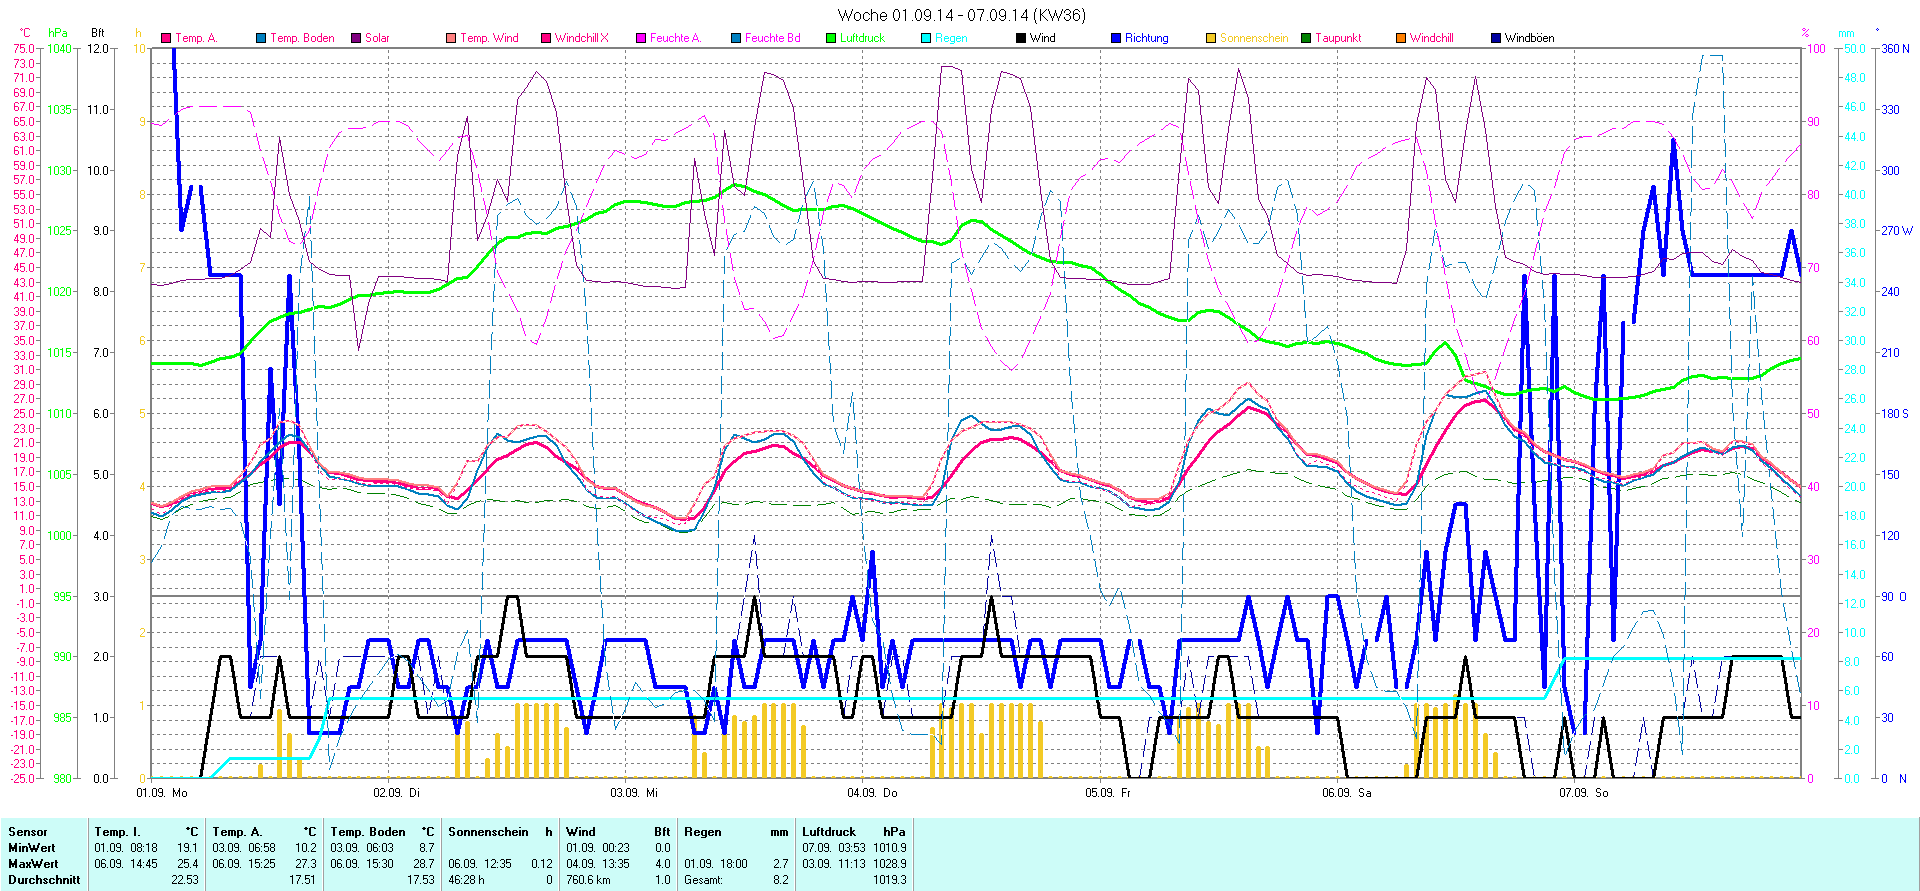Click the Sonnenschein column header in table
The height and width of the screenshot is (891, 1920).
coord(500,832)
